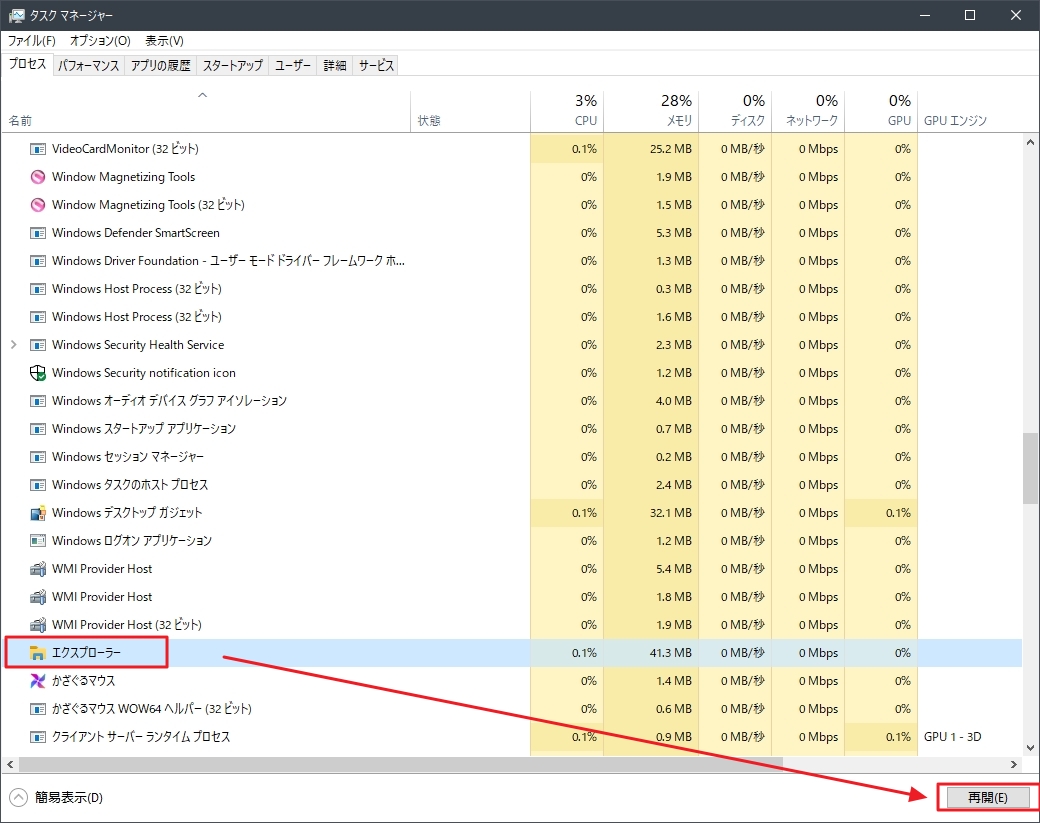Image resolution: width=1040 pixels, height=823 pixels.
Task: Click the horizontal scrollbar thumb
Action: pyautogui.click(x=401, y=764)
